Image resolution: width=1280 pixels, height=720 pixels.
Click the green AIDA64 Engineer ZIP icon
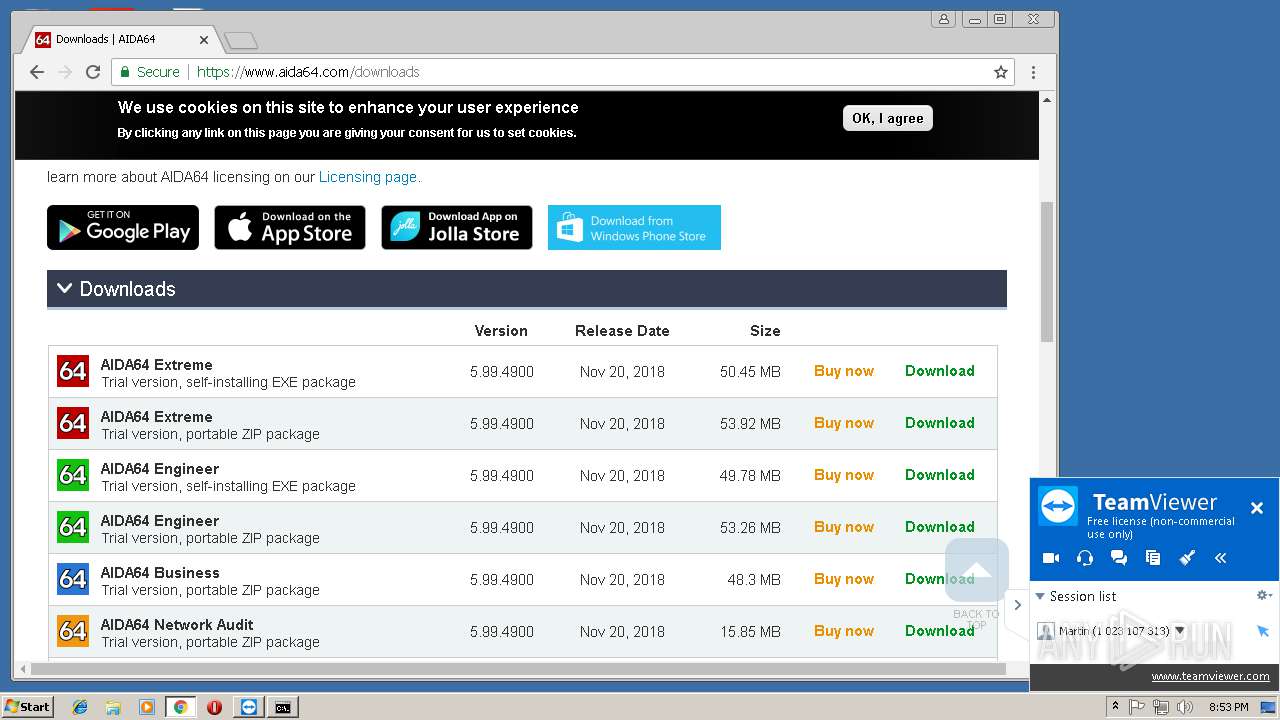[73, 528]
